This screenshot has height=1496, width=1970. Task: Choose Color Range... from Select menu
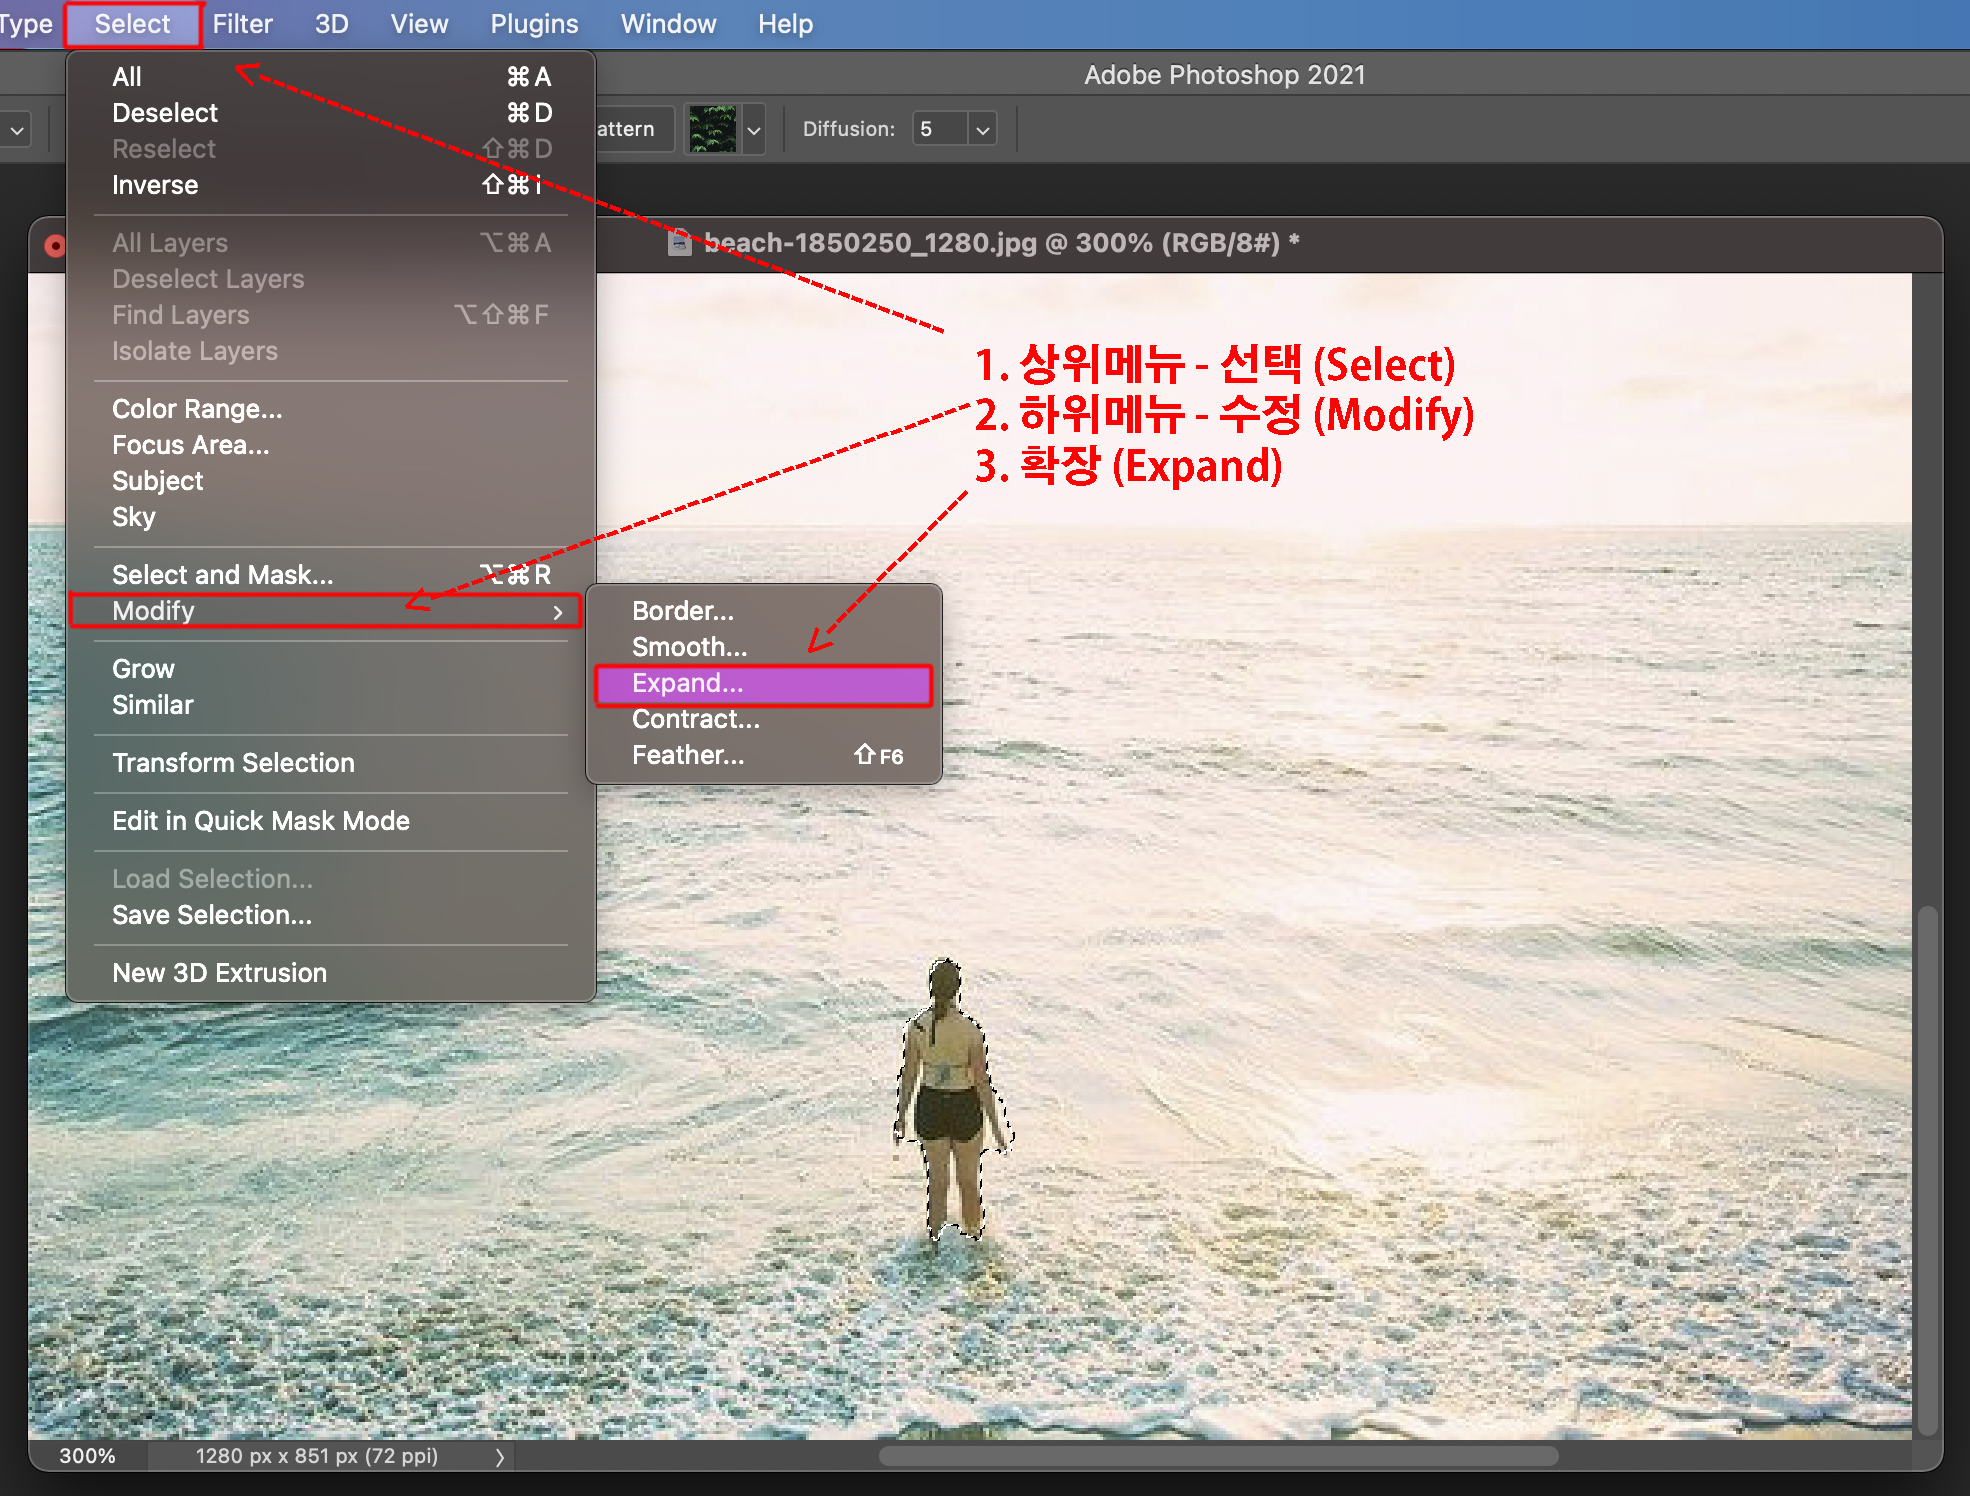point(197,409)
